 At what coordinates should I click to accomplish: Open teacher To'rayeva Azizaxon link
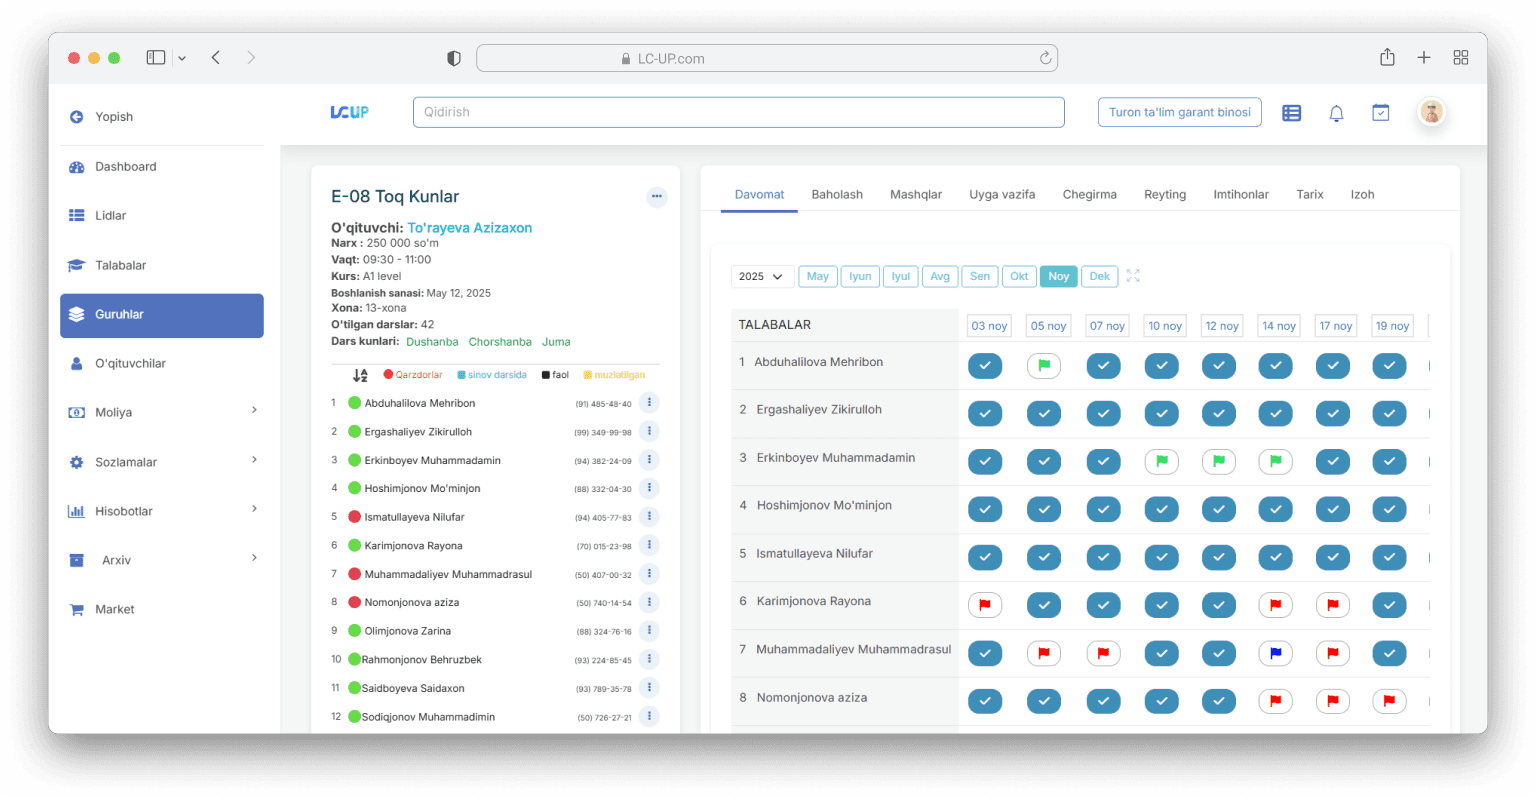(469, 228)
